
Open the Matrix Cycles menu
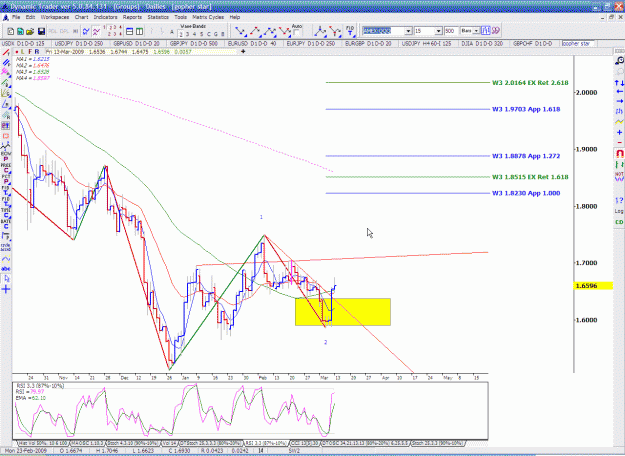click(208, 17)
